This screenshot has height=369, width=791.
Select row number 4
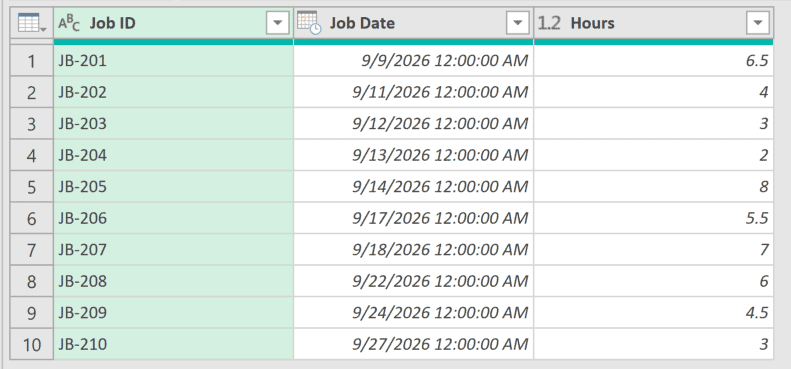(32, 155)
